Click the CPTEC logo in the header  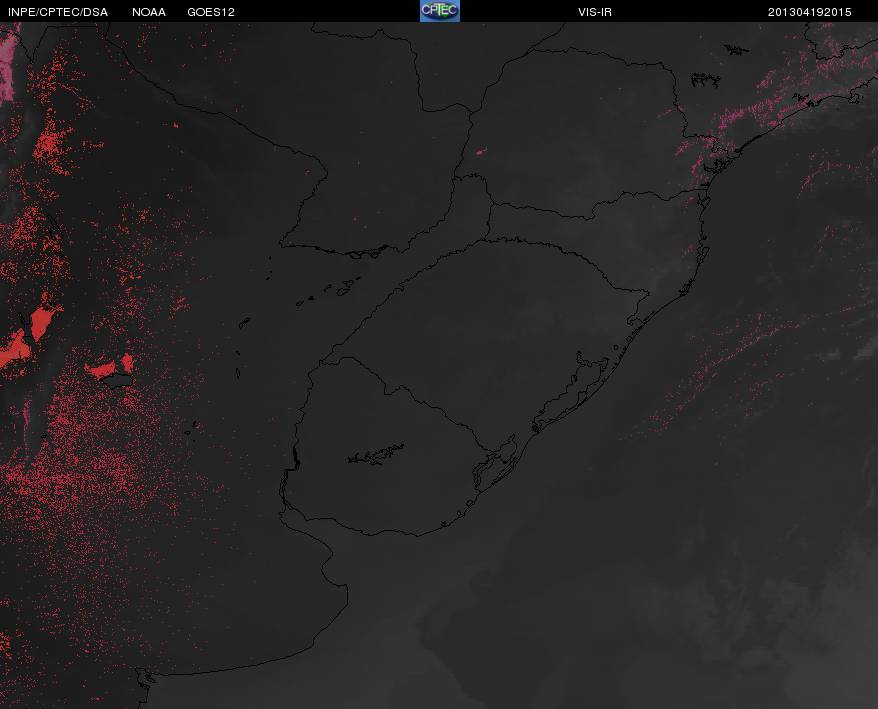[x=440, y=11]
